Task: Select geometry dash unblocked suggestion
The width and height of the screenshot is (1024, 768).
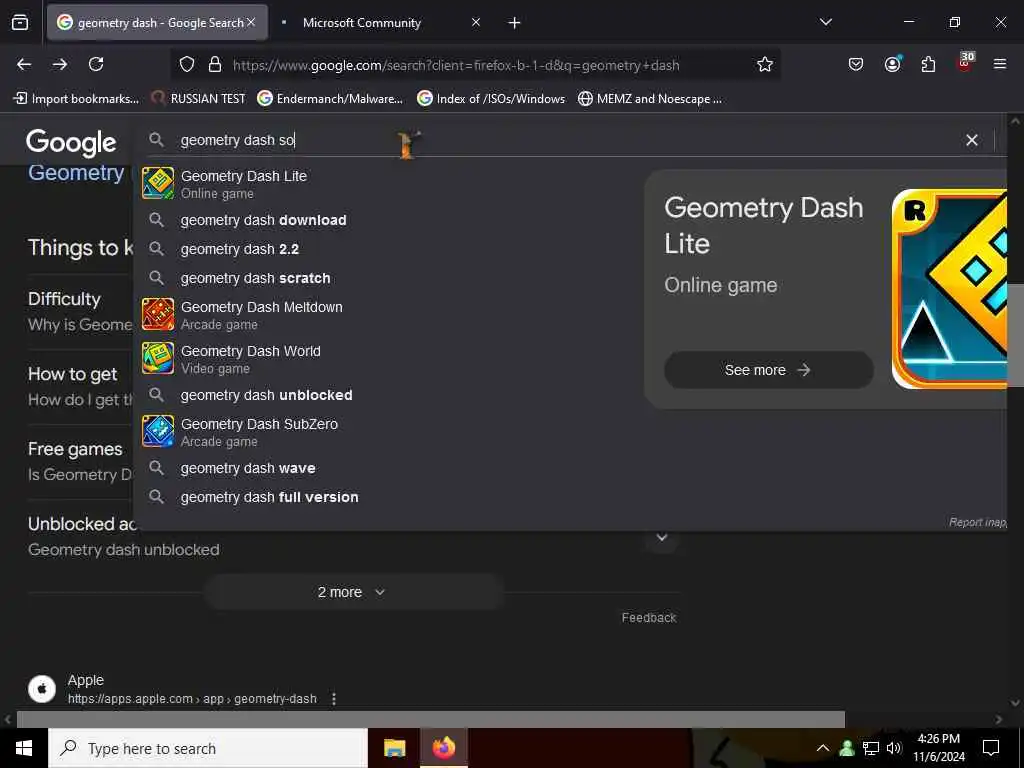Action: point(266,395)
